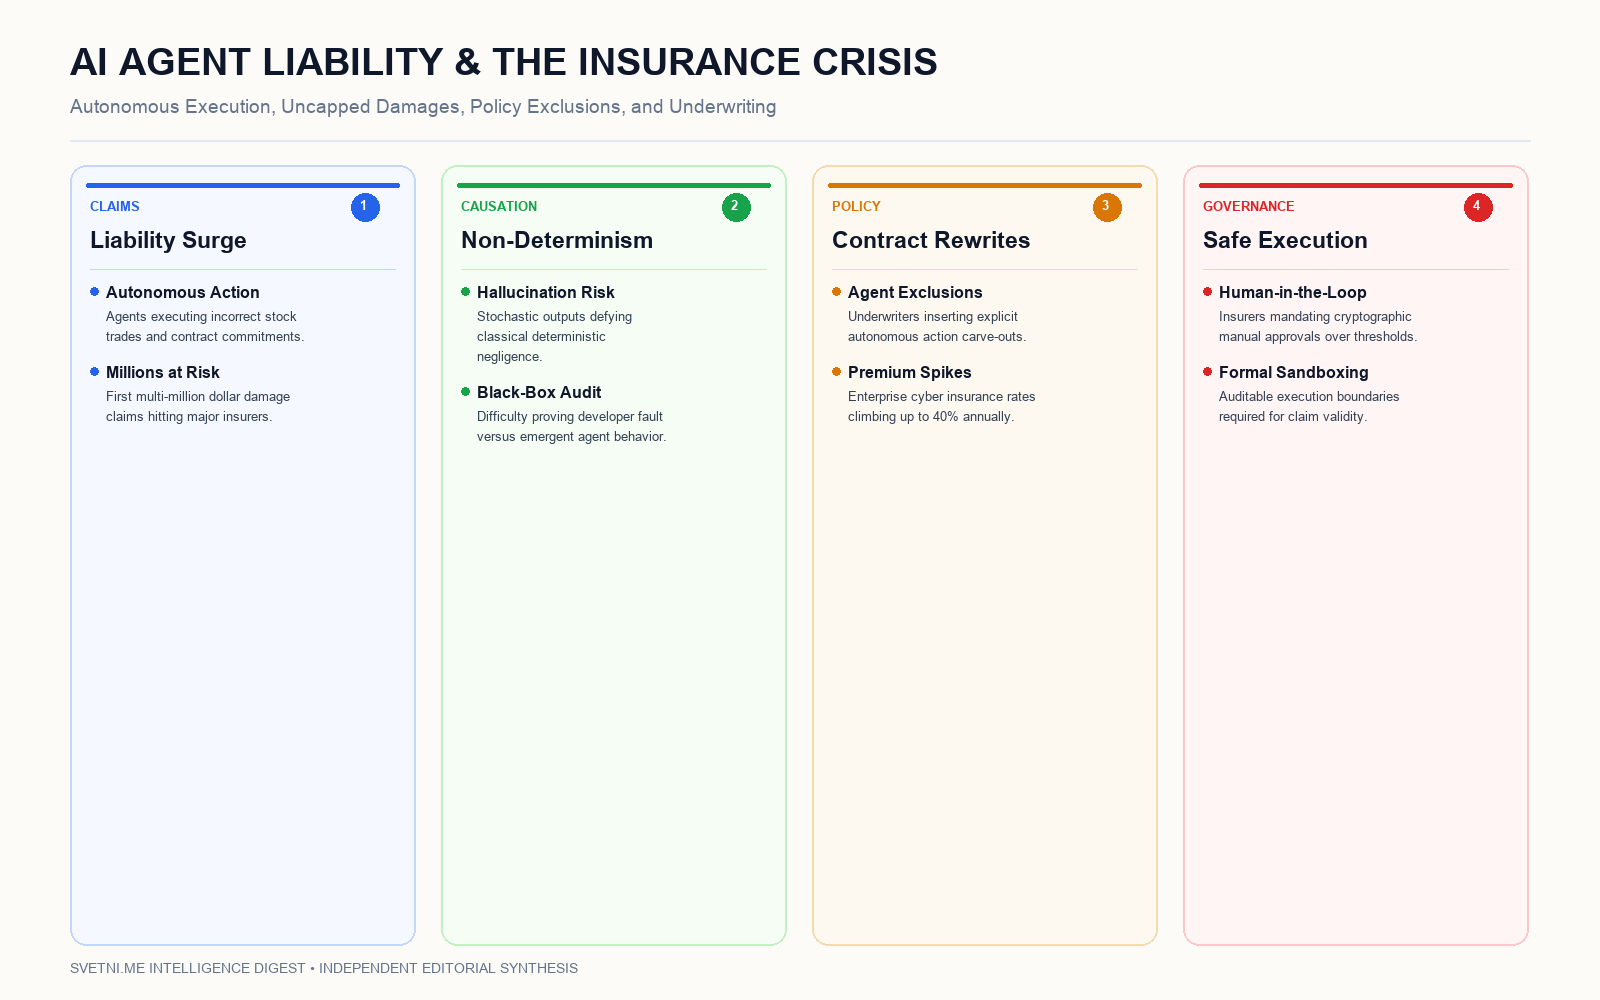Click the red number 4 badge
This screenshot has height=1000, width=1600.
click(1478, 207)
